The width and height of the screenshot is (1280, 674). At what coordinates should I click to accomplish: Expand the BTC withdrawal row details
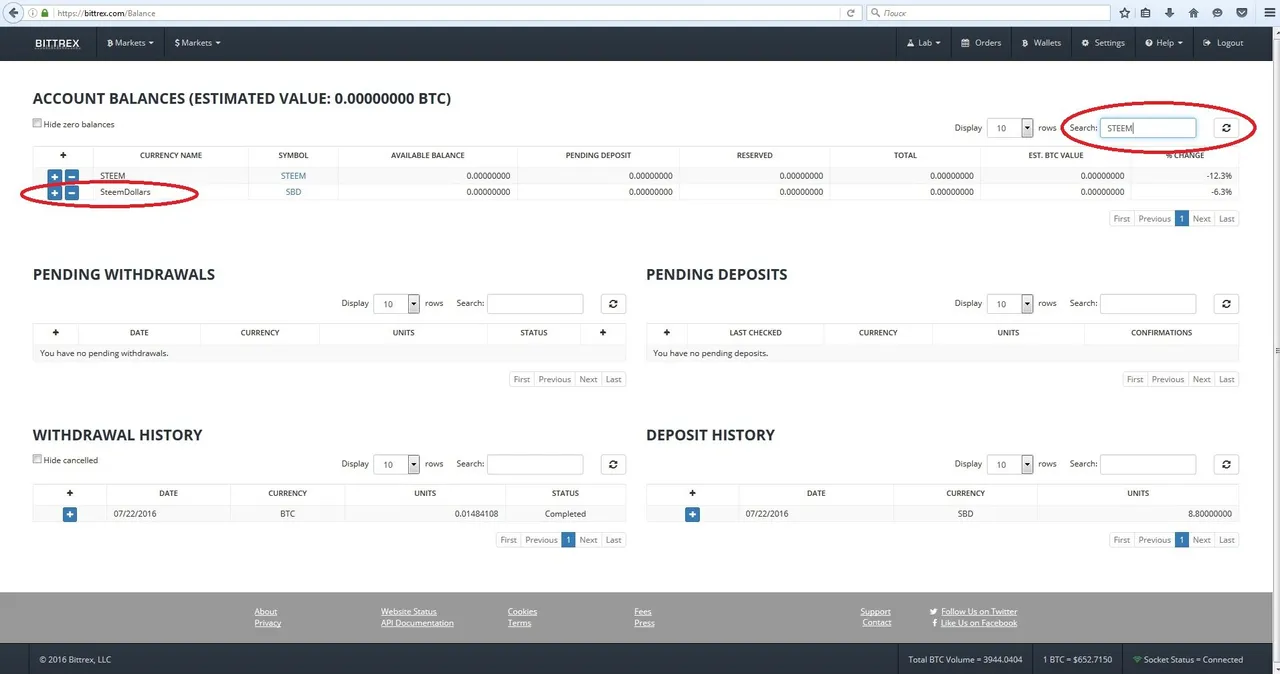[x=70, y=514]
